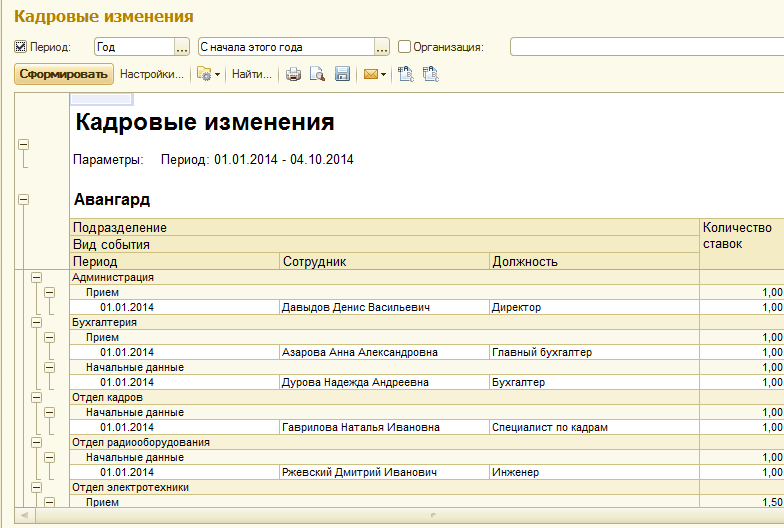Click the Организация input field
Image resolution: width=784 pixels, height=528 pixels.
(x=646, y=47)
